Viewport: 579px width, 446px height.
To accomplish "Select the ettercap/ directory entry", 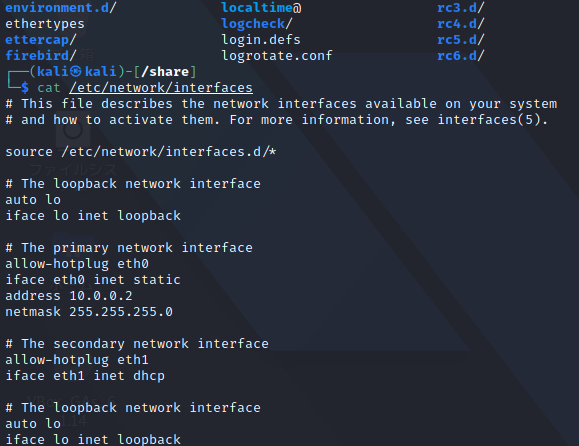I will pyautogui.click(x=41, y=40).
